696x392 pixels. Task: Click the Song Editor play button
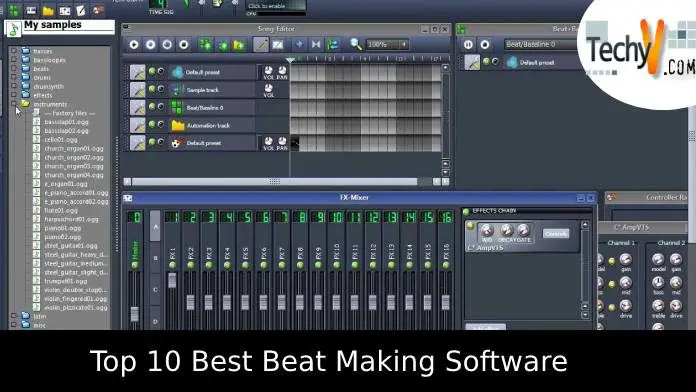(x=134, y=44)
